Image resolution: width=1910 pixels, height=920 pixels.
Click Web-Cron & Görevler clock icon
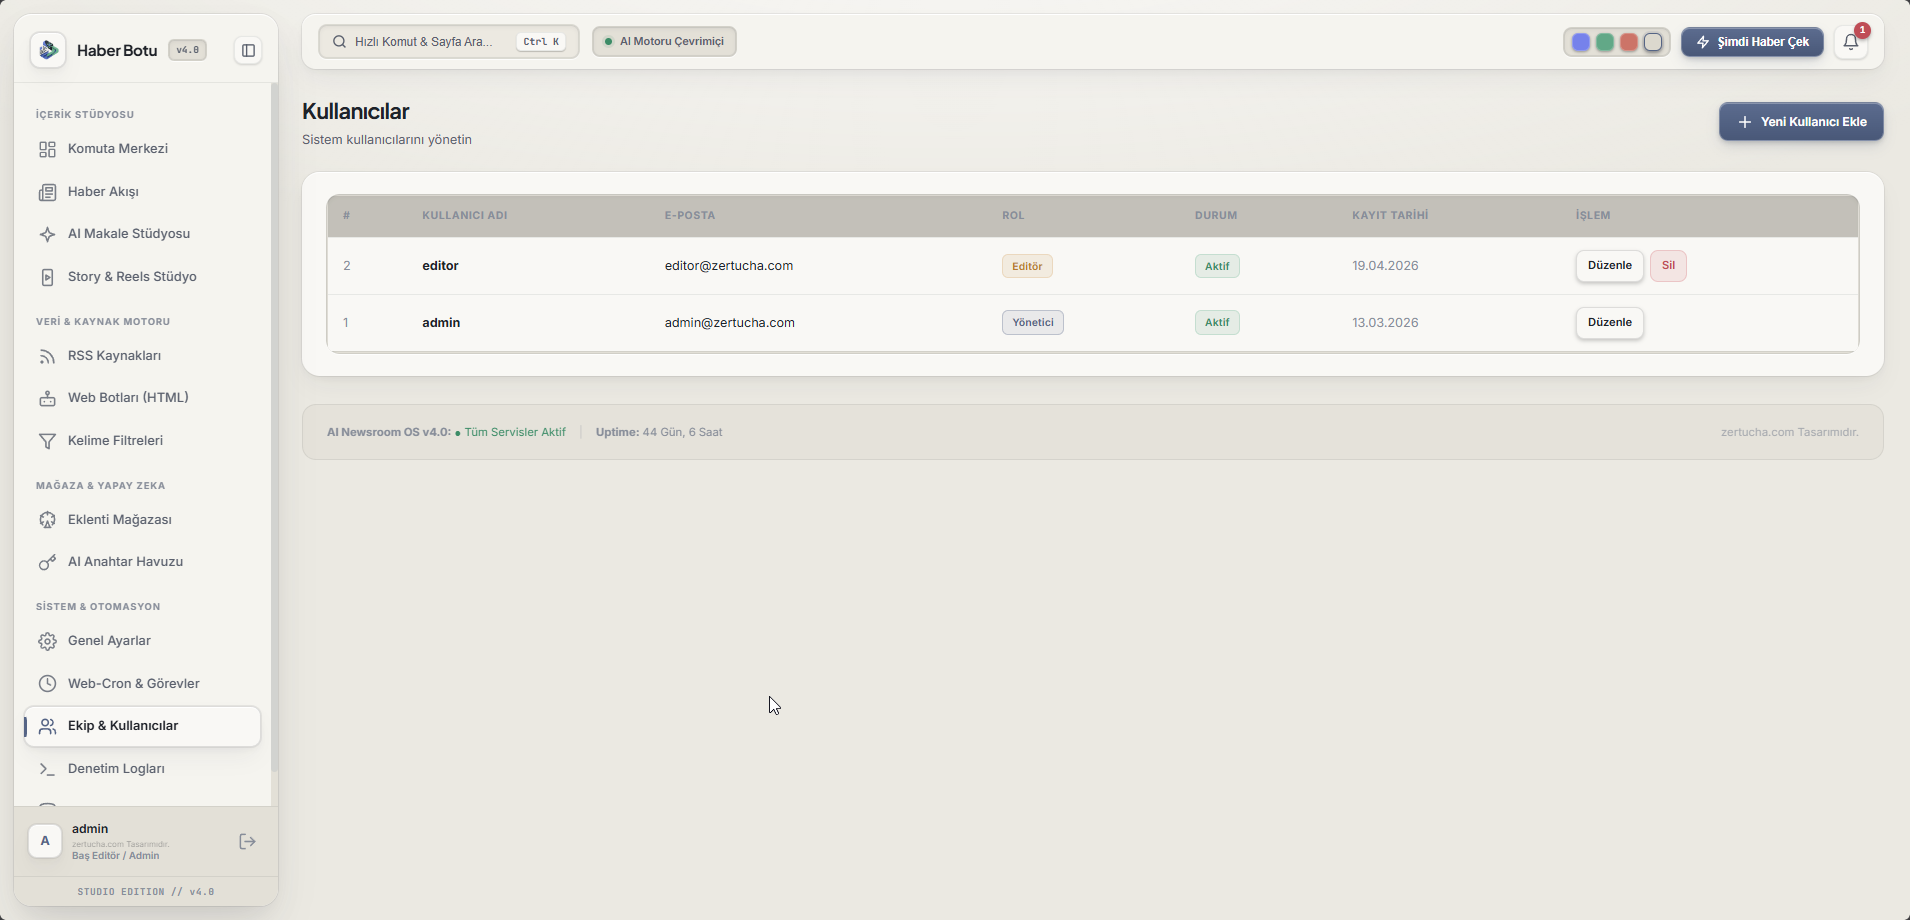tap(47, 684)
